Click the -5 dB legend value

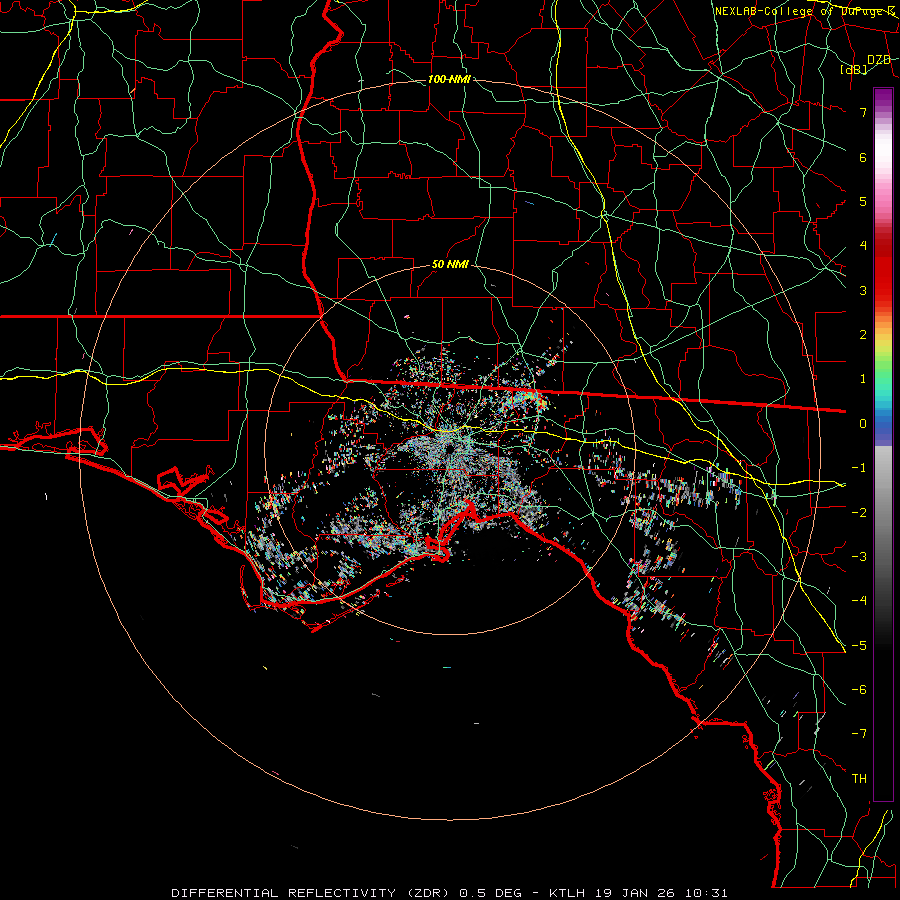859,645
